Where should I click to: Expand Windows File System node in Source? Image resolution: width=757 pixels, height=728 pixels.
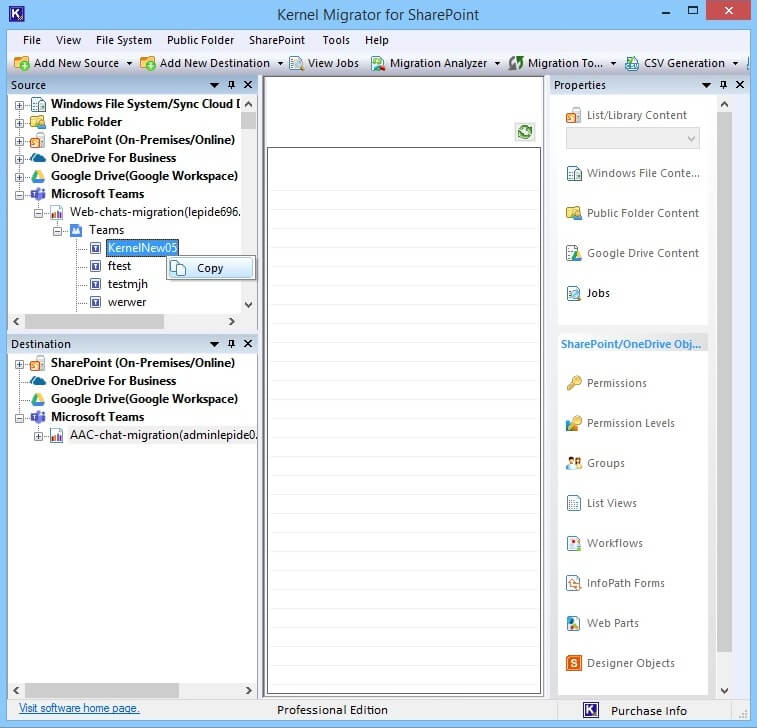point(19,105)
